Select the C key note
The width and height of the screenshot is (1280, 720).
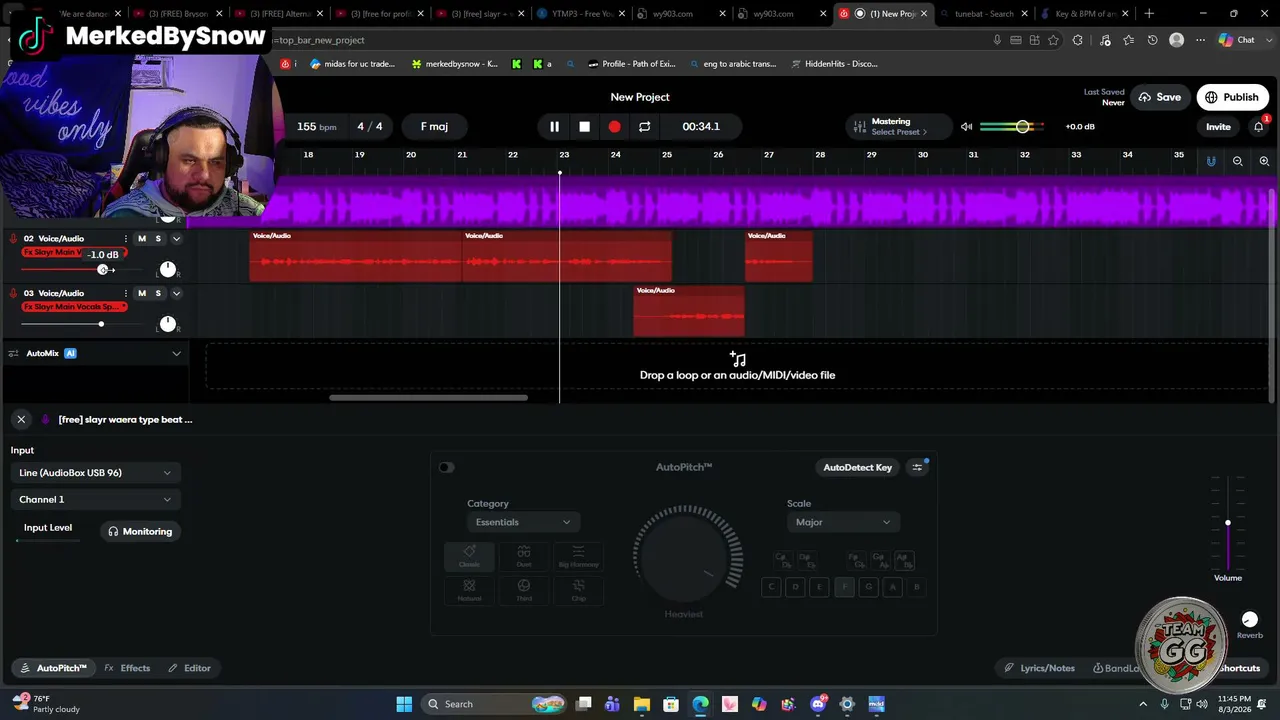(771, 587)
